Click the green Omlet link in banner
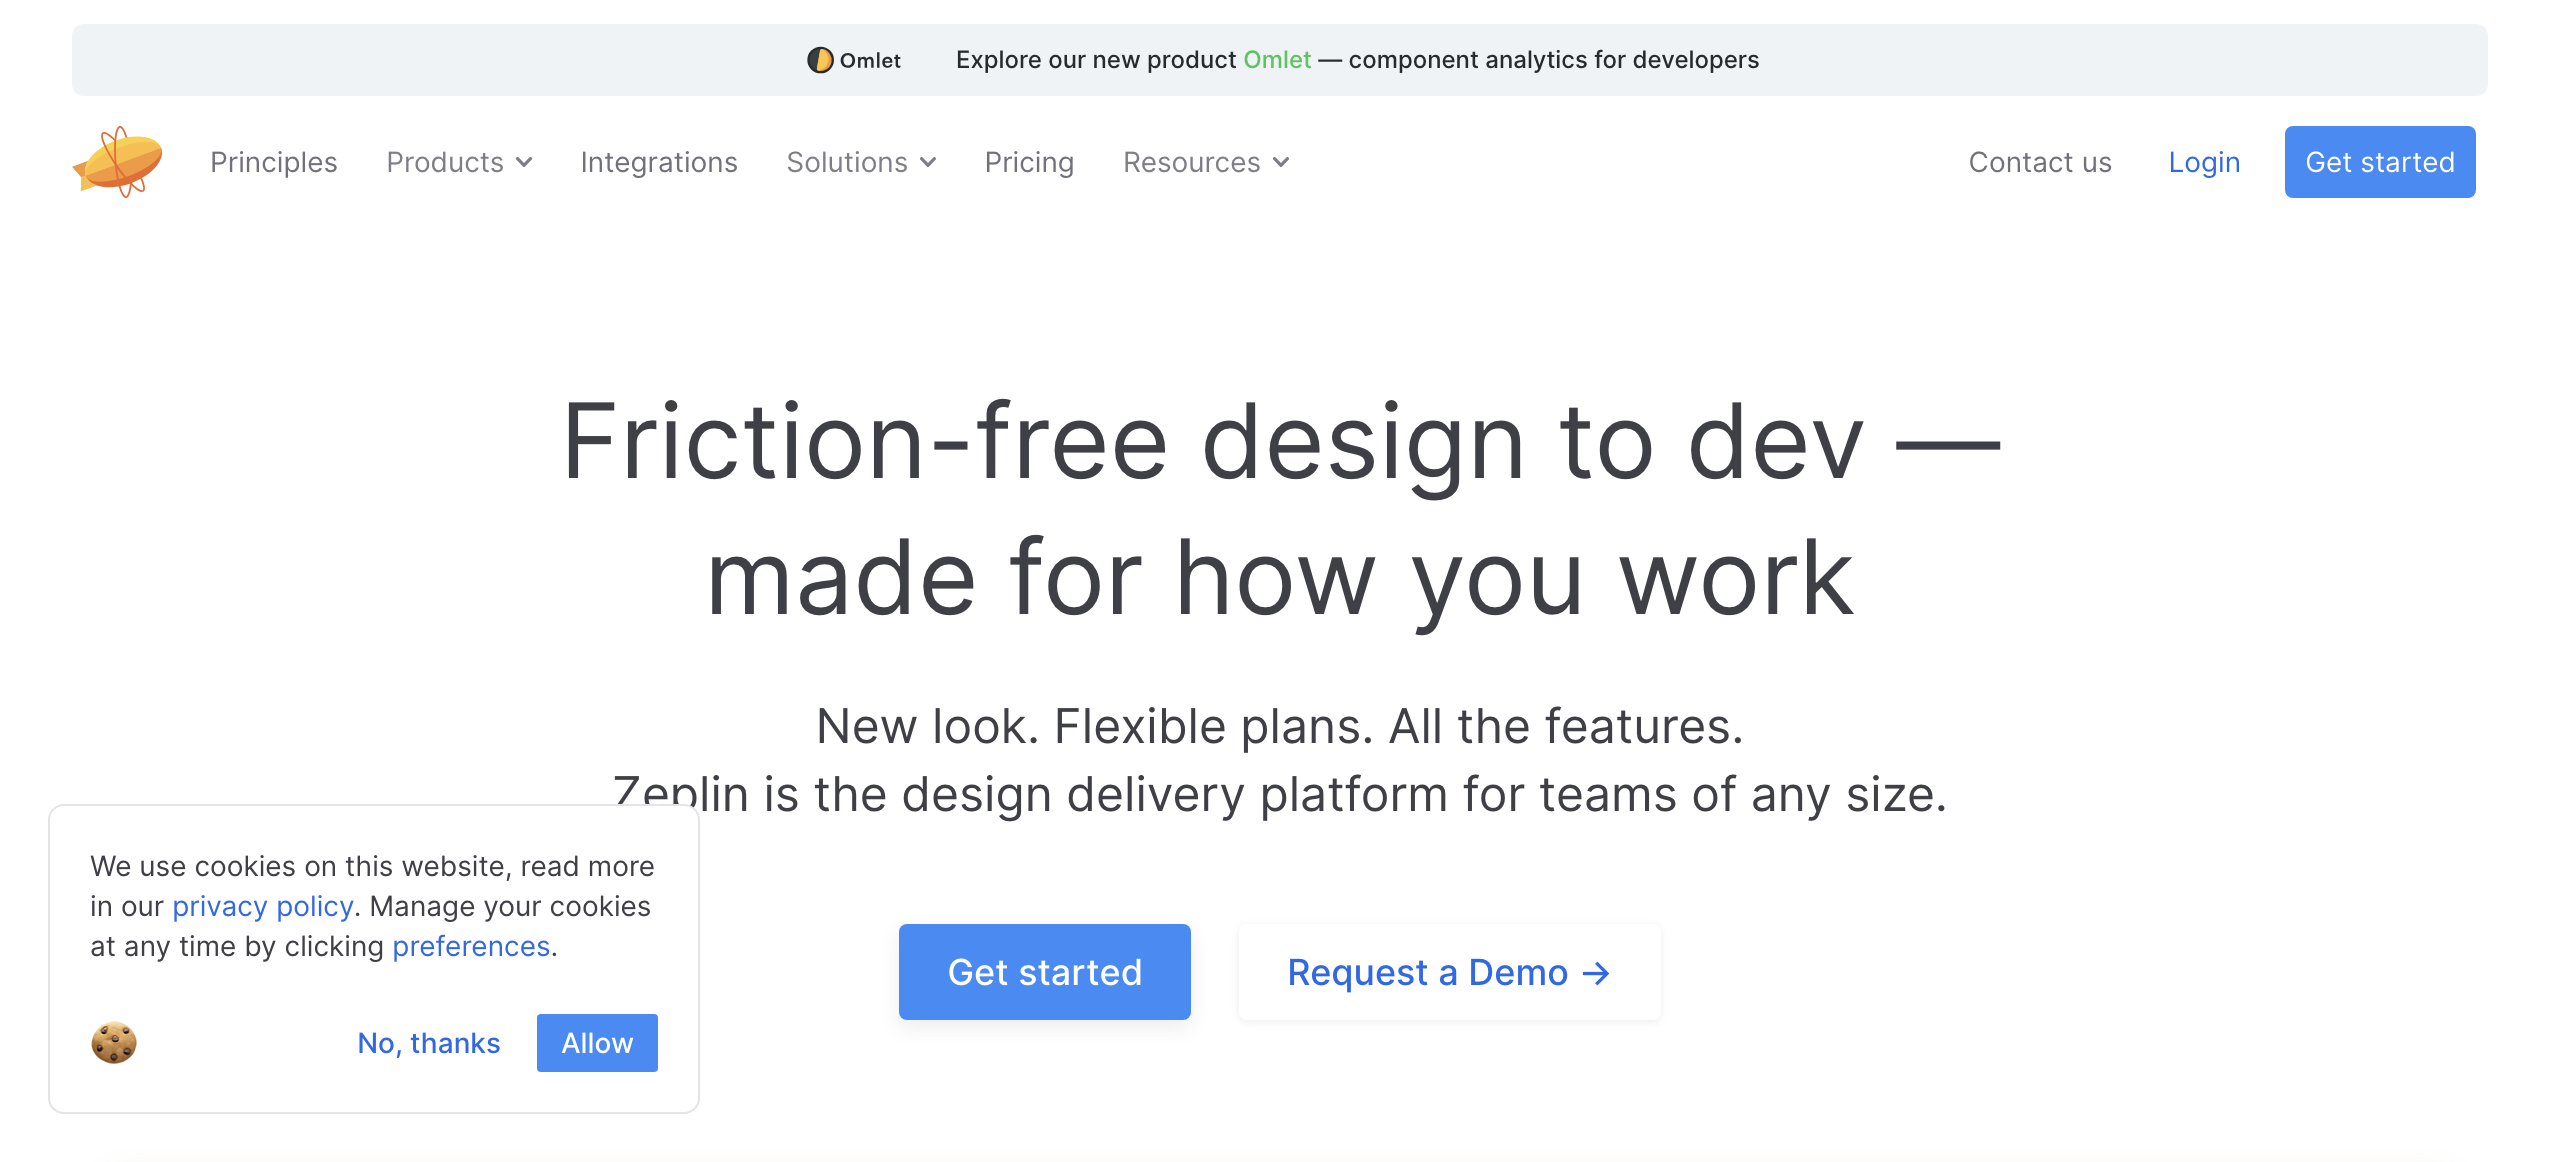 pos(1276,60)
